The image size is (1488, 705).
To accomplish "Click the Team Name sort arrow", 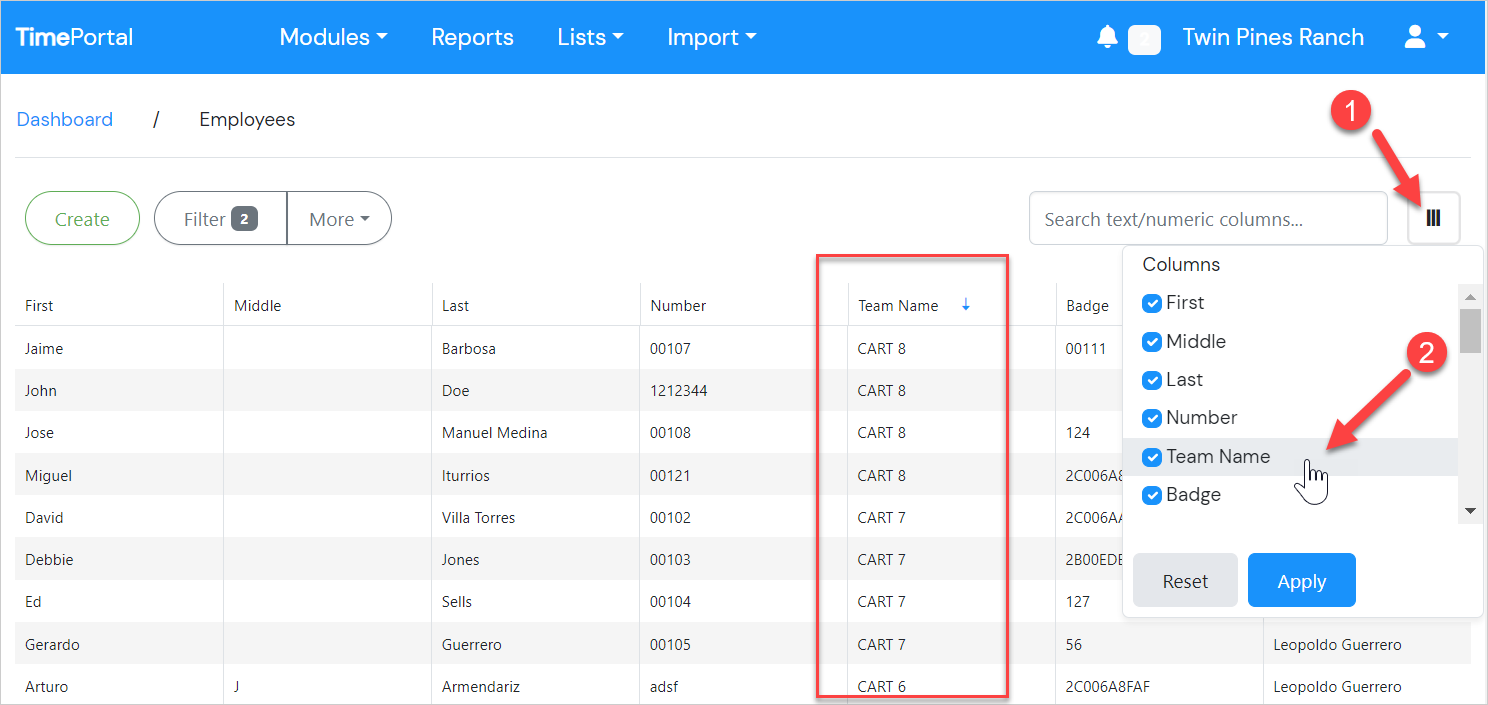I will (965, 305).
